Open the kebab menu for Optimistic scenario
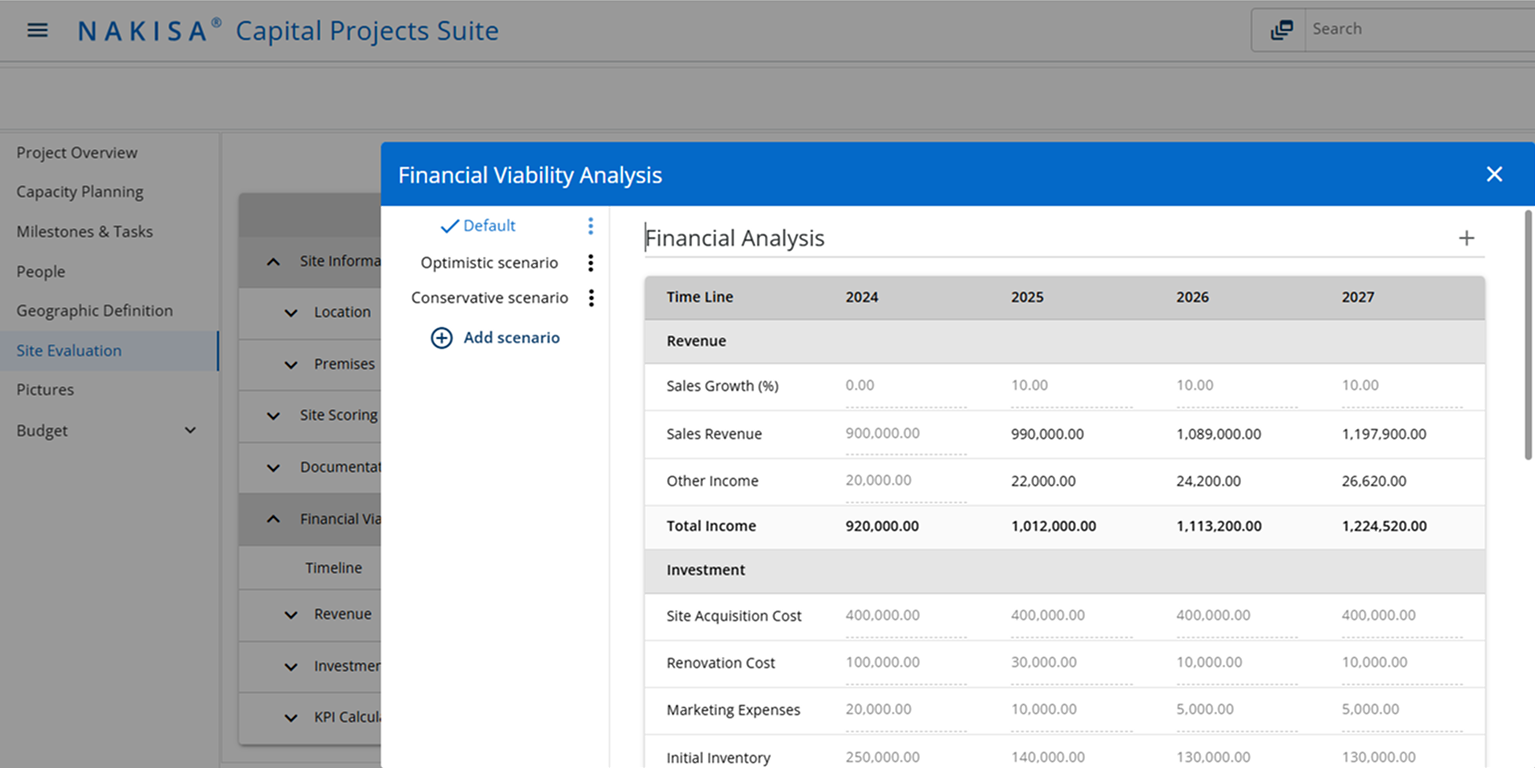Image resolution: width=1535 pixels, height=768 pixels. (x=590, y=262)
